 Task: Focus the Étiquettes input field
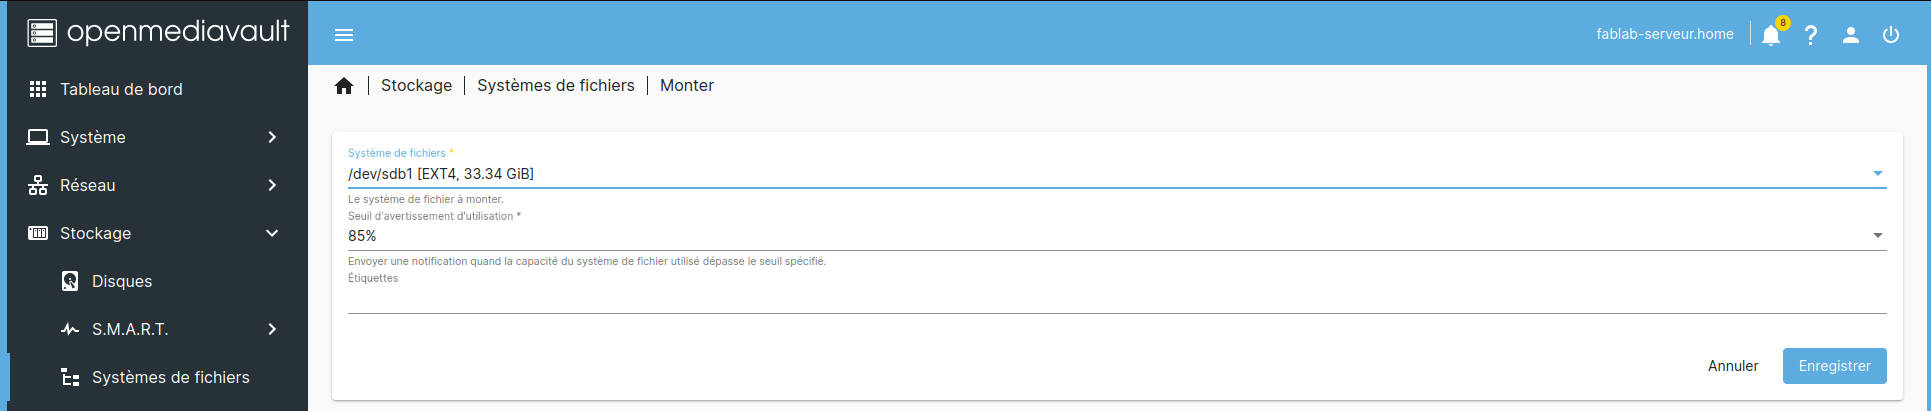[x=1116, y=300]
